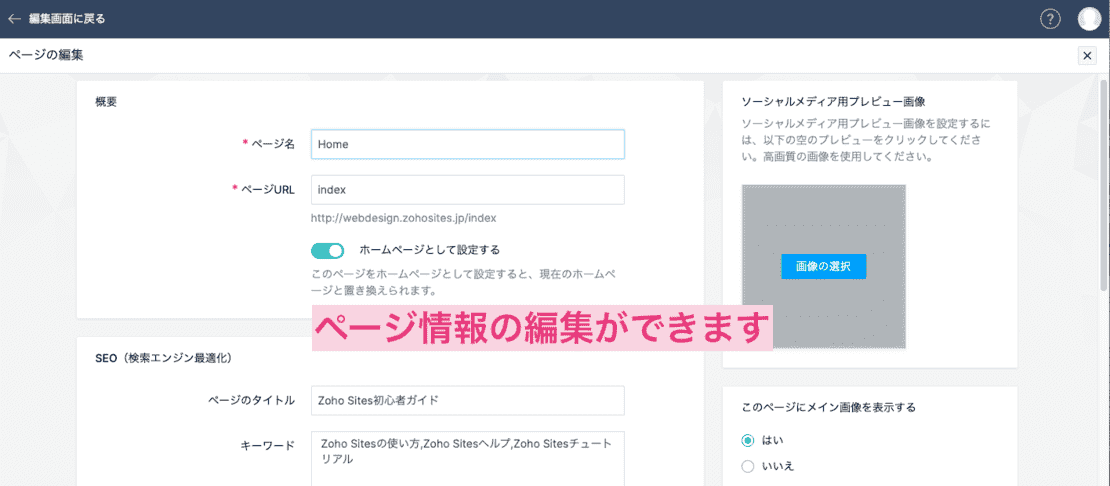1110x486 pixels.
Task: Focus the ページURL field containing index
Action: (x=468, y=190)
